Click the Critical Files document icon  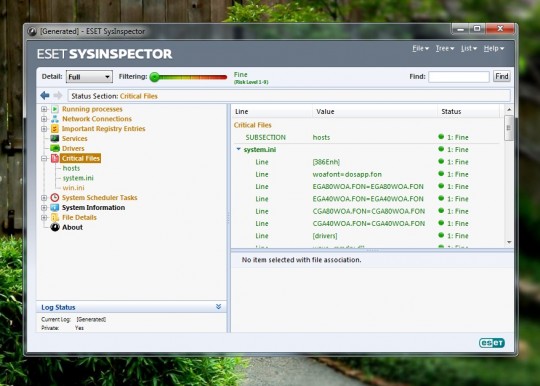(54, 158)
